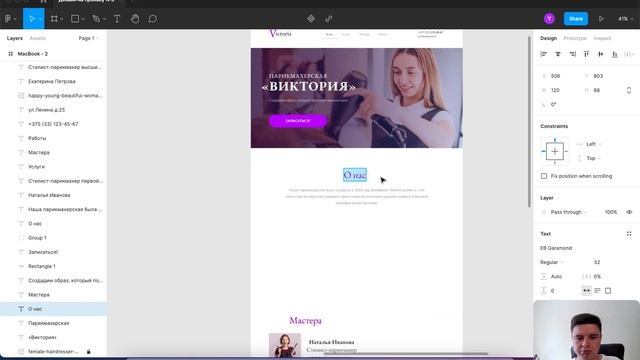640x360 pixels.
Task: Select the +375 (33) 123-45-67 layer
Action: coord(53,124)
